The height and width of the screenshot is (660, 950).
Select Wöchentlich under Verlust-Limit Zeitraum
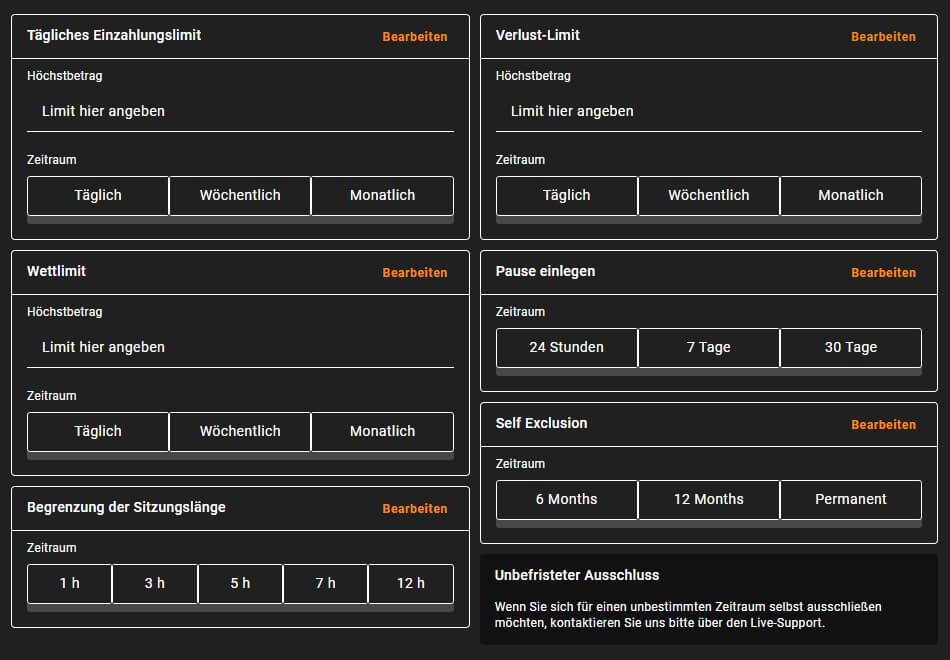tap(708, 195)
